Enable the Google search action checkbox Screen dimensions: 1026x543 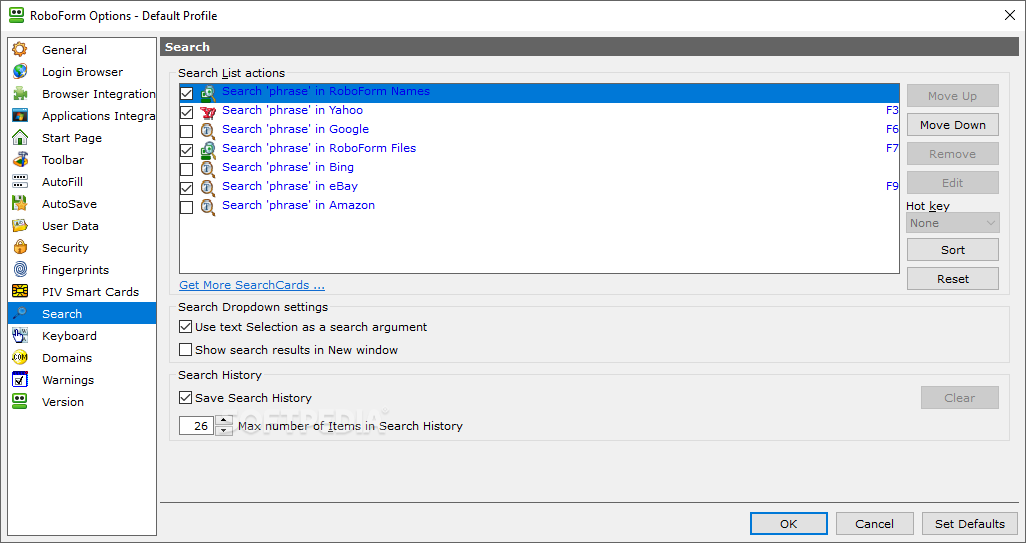coord(186,131)
